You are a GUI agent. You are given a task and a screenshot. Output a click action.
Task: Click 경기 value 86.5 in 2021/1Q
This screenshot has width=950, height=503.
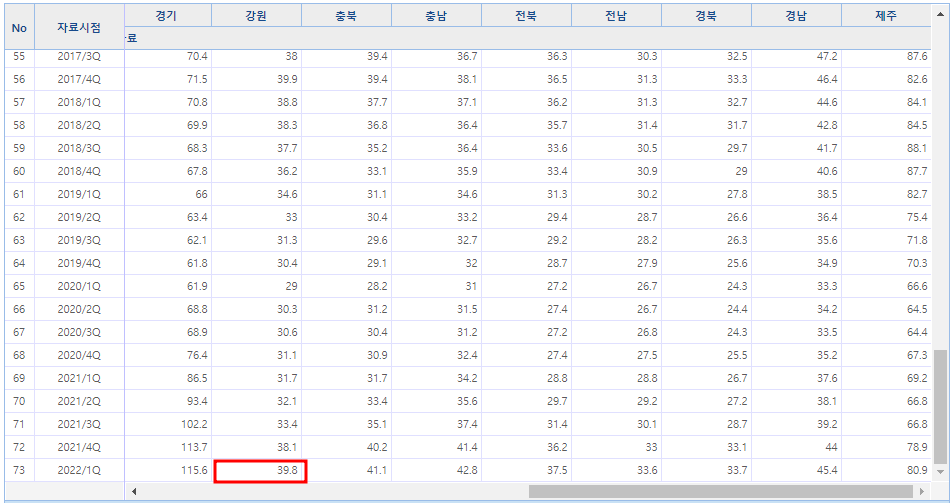(x=168, y=379)
